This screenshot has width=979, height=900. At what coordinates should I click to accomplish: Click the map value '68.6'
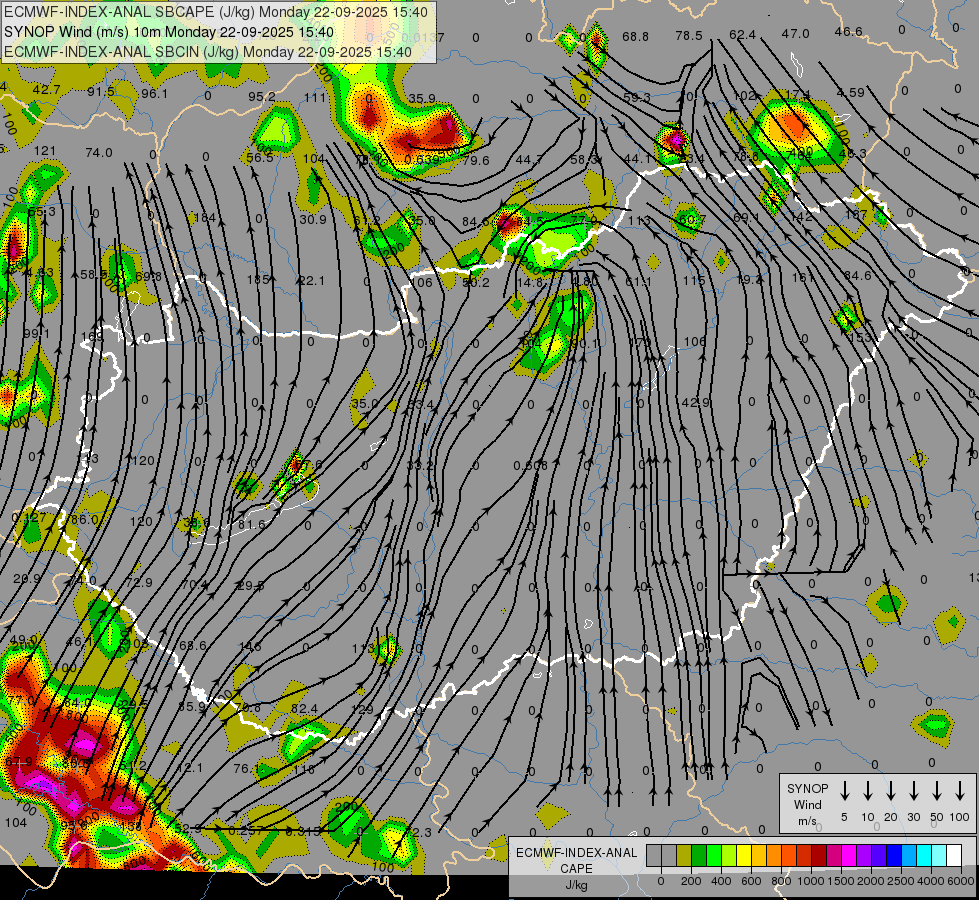193,645
